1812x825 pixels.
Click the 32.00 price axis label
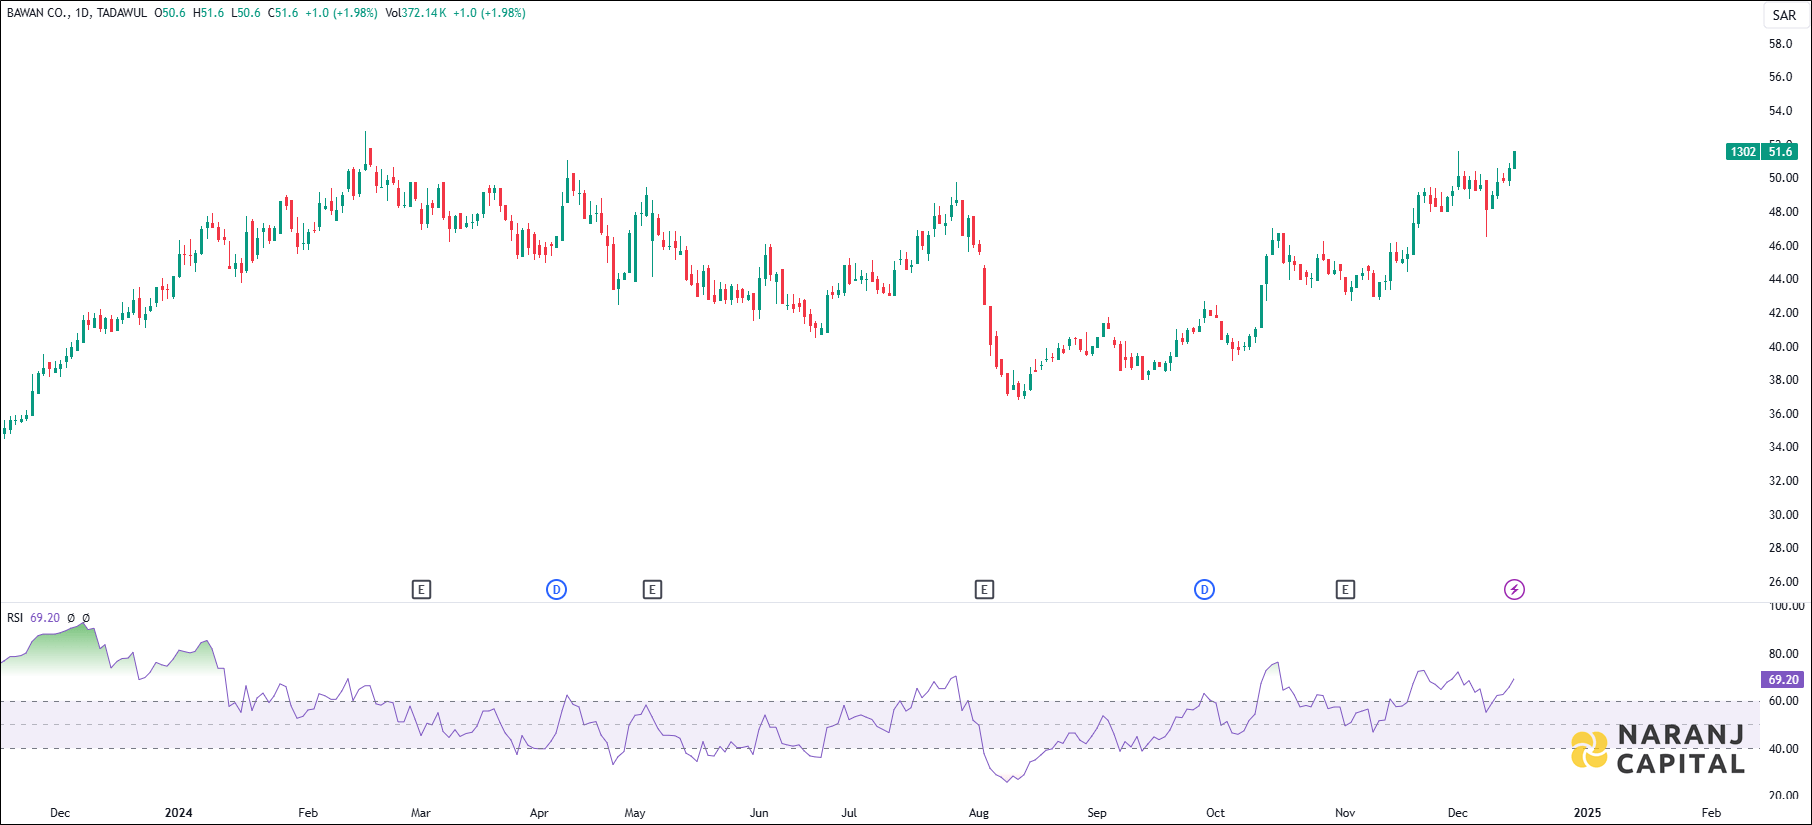coord(1784,481)
